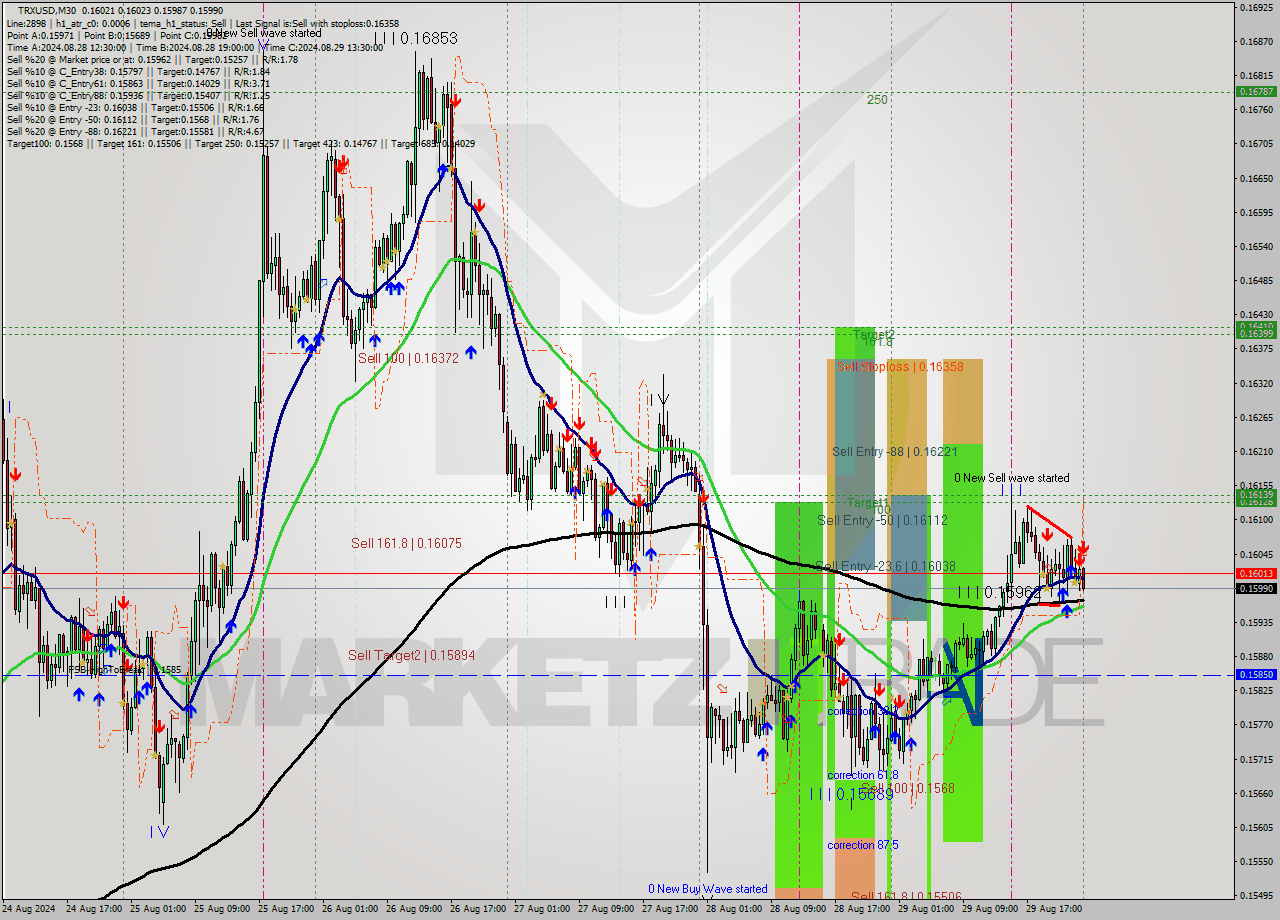
Task: Click the 'C_Entry61: 0.15863' line
Action: pyautogui.click(x=138, y=83)
